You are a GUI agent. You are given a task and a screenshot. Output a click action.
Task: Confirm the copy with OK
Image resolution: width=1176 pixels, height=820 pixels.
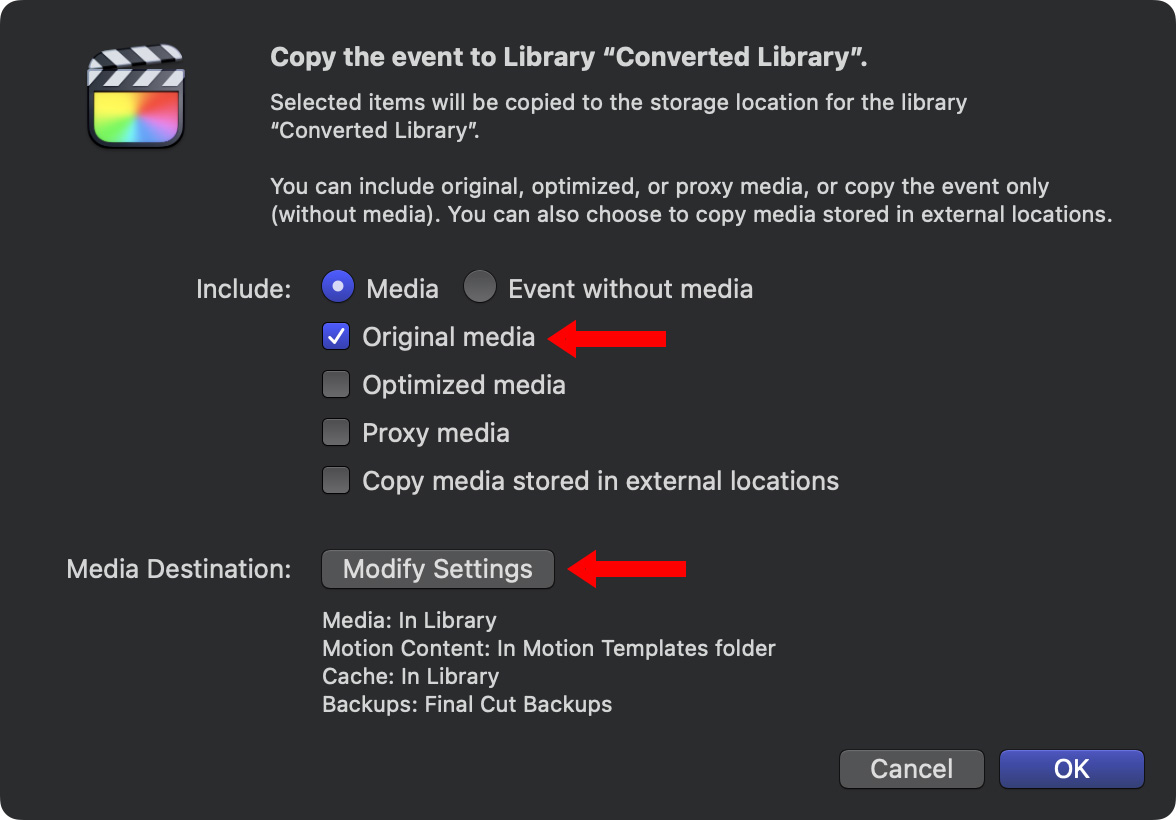pyautogui.click(x=1071, y=769)
